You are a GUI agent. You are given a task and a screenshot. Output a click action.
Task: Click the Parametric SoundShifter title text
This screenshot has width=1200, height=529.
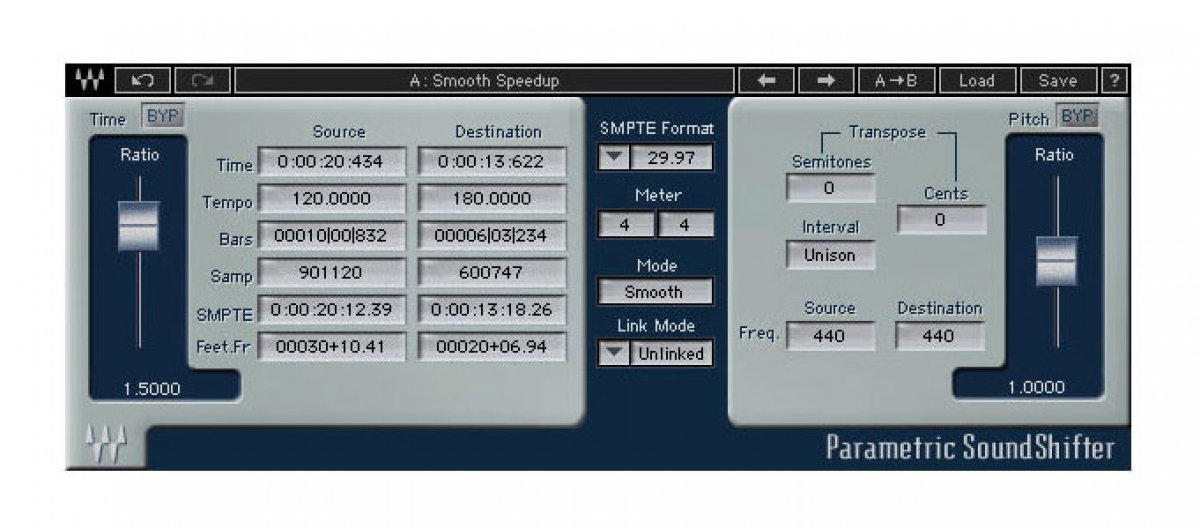click(x=969, y=446)
